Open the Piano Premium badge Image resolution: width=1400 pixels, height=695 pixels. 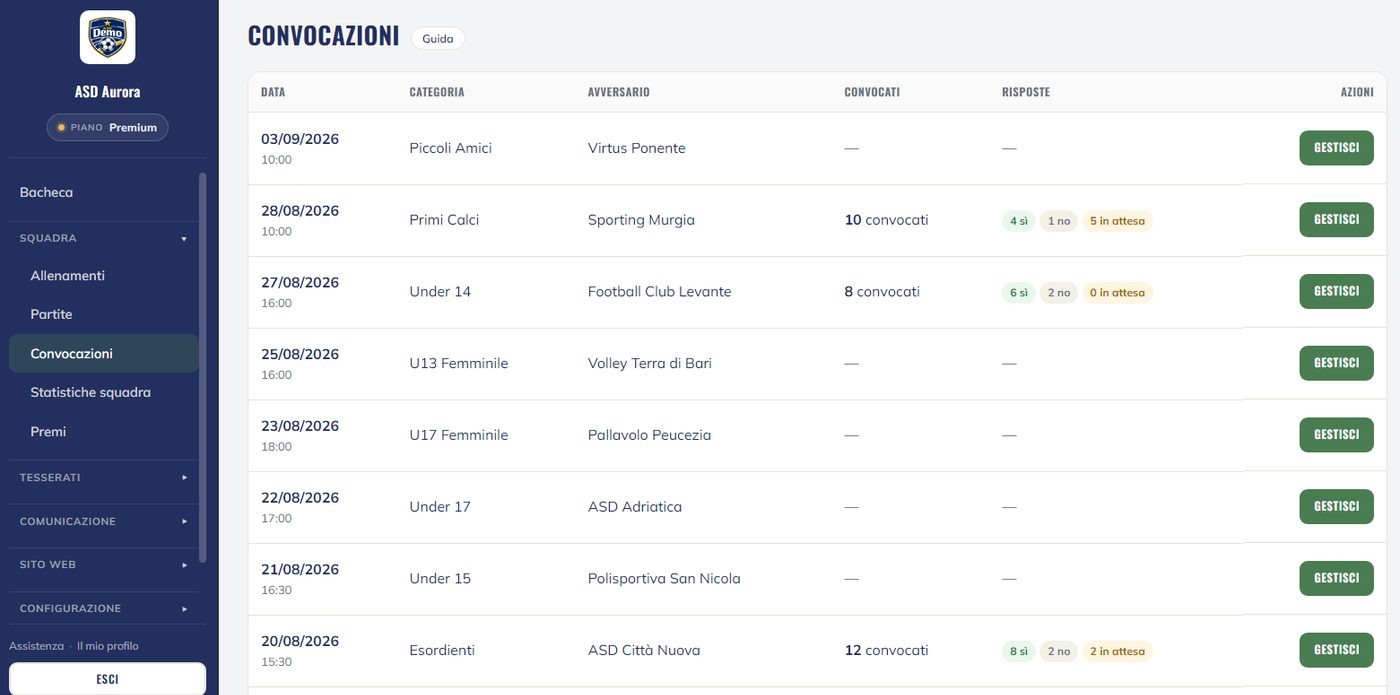107,128
